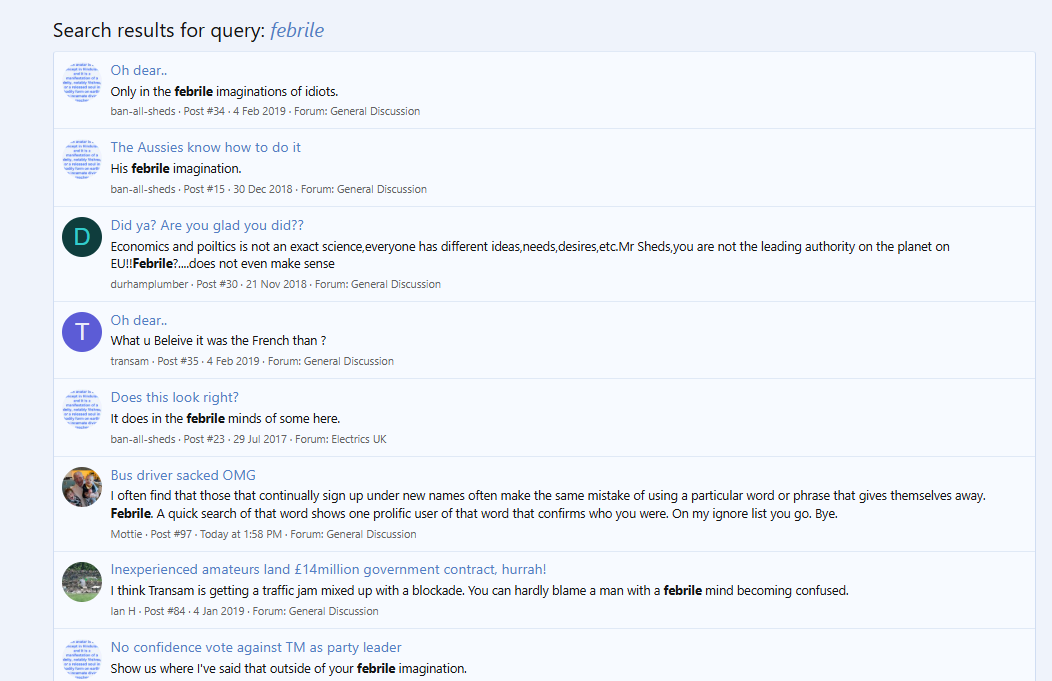1052x681 pixels.
Task: Open Mottie's profile photo avatar
Action: coord(82,487)
